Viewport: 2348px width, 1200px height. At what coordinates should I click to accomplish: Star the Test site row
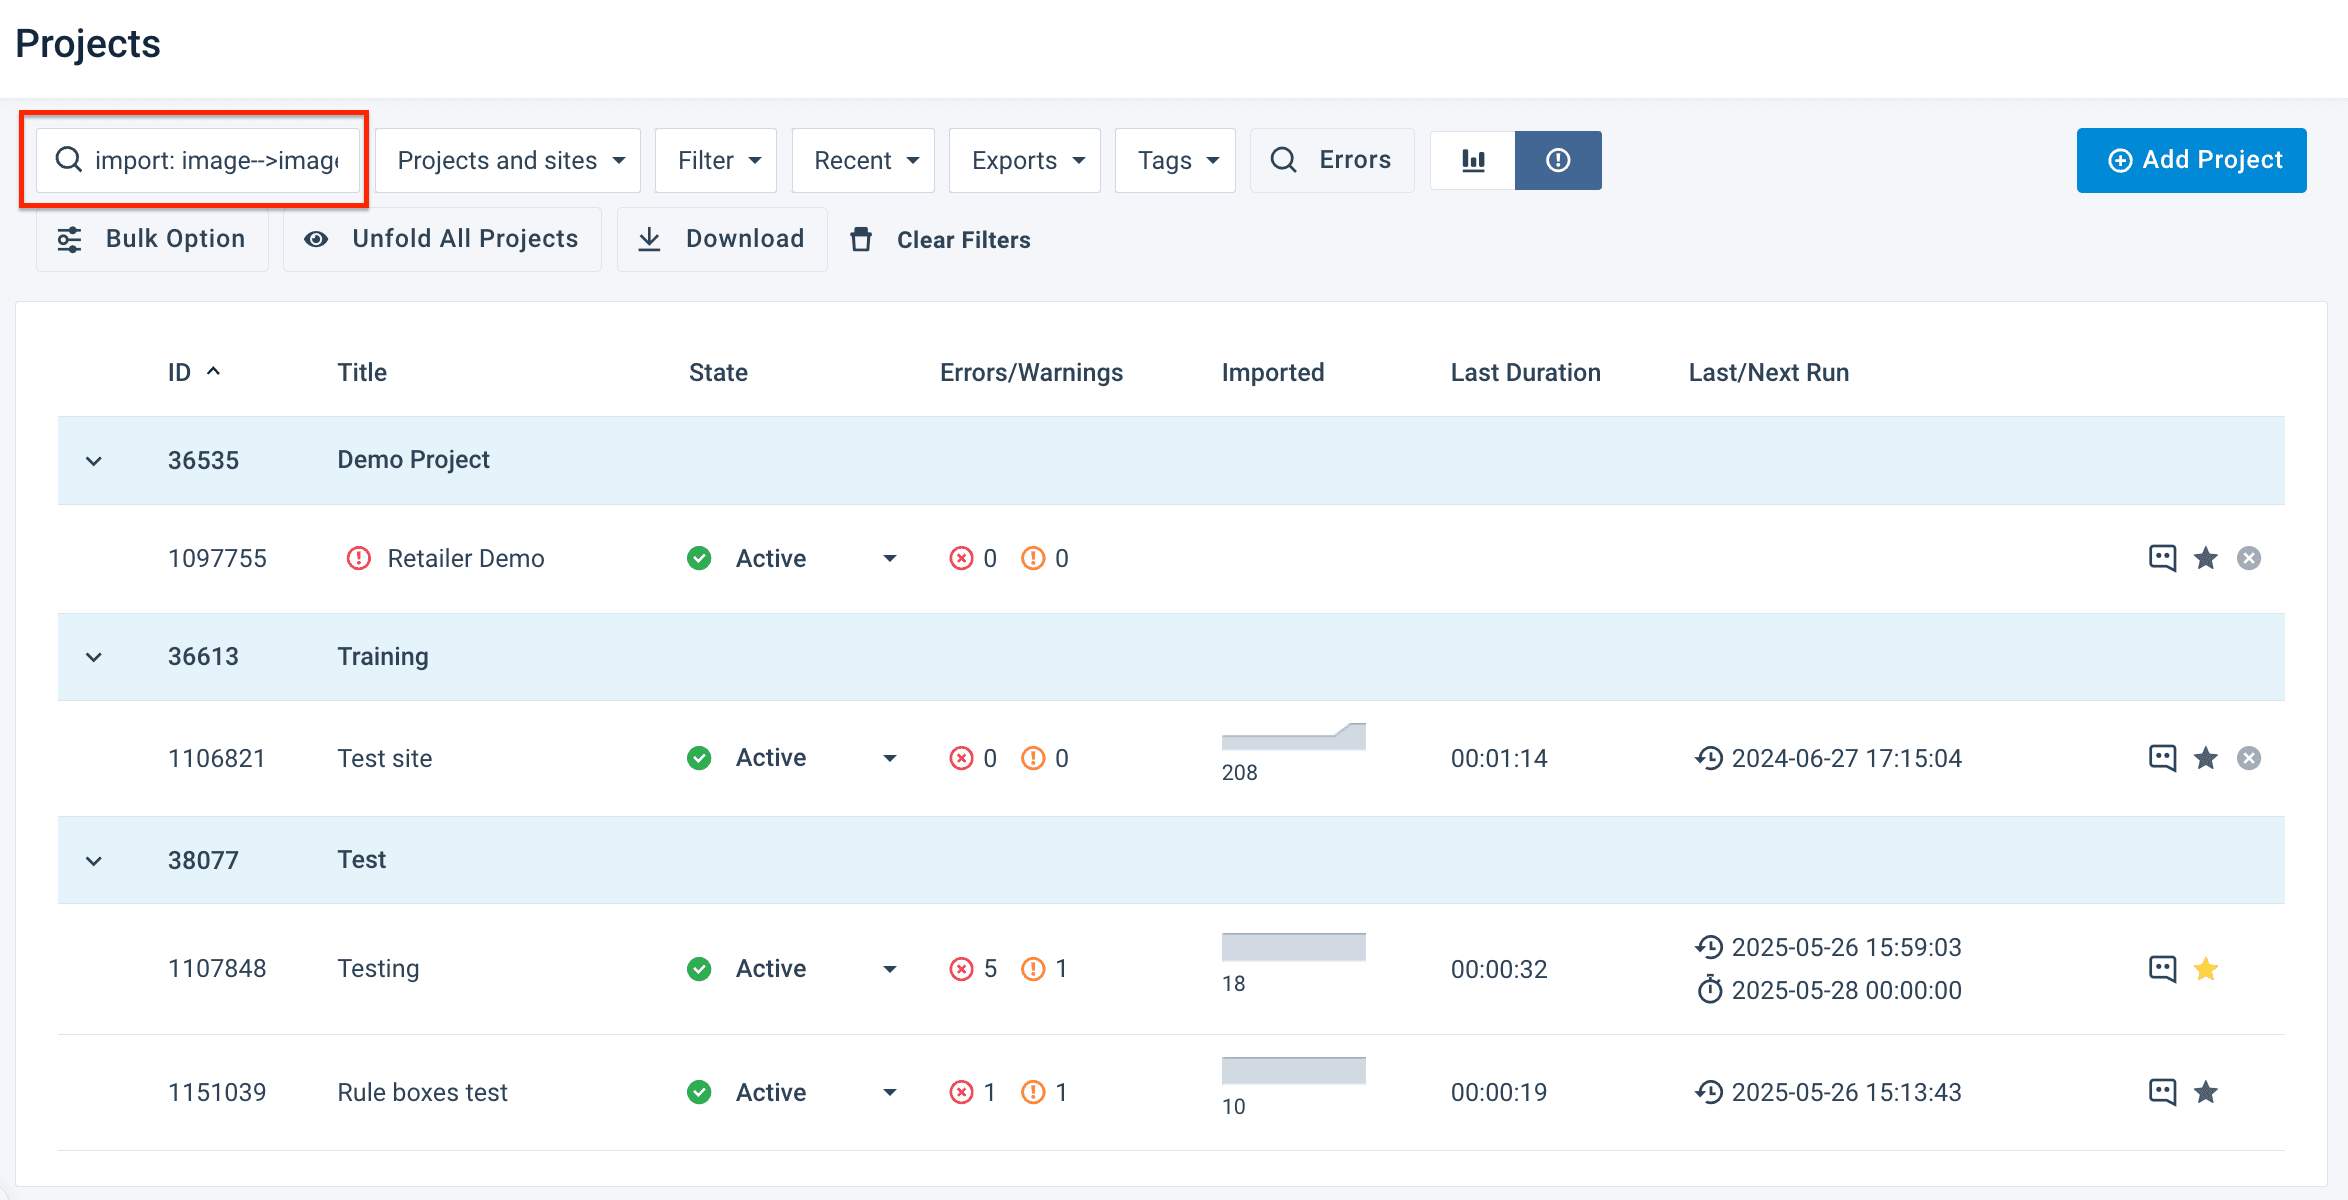(2205, 758)
